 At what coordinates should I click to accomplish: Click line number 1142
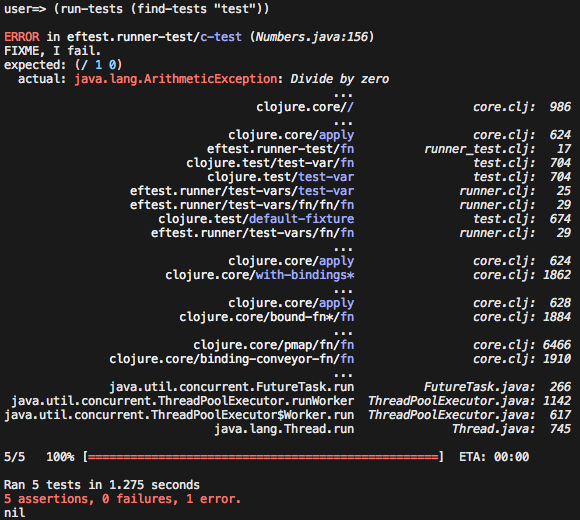(557, 402)
